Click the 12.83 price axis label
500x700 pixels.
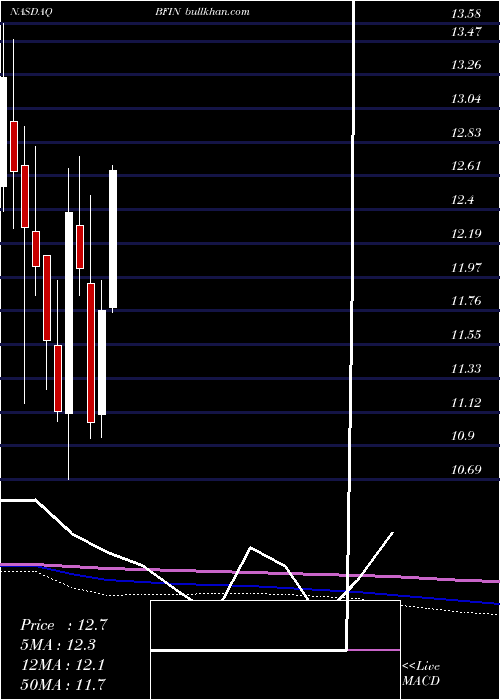pos(466,133)
